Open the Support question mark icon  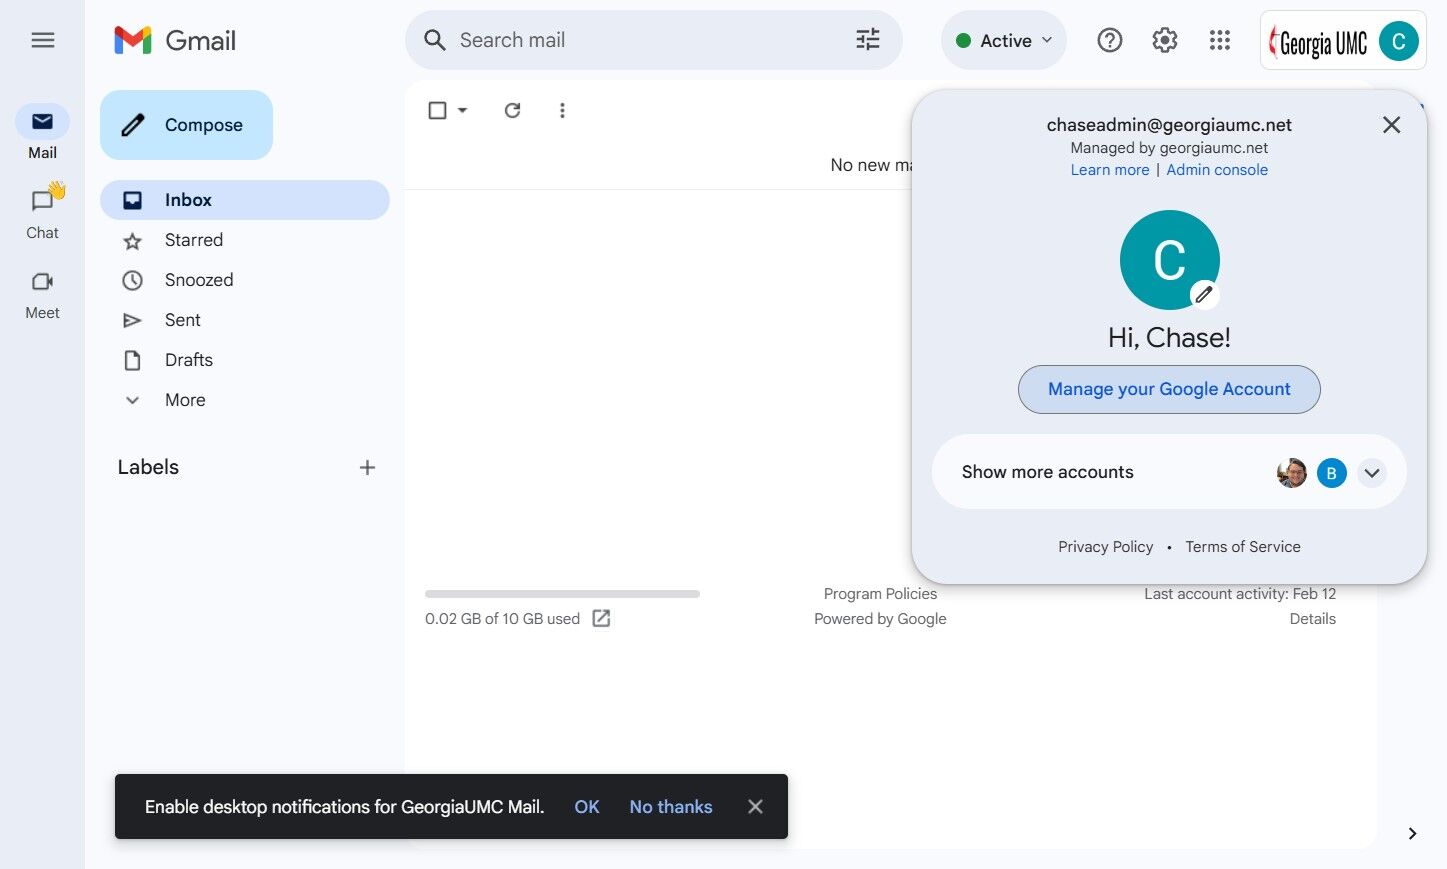[1110, 40]
